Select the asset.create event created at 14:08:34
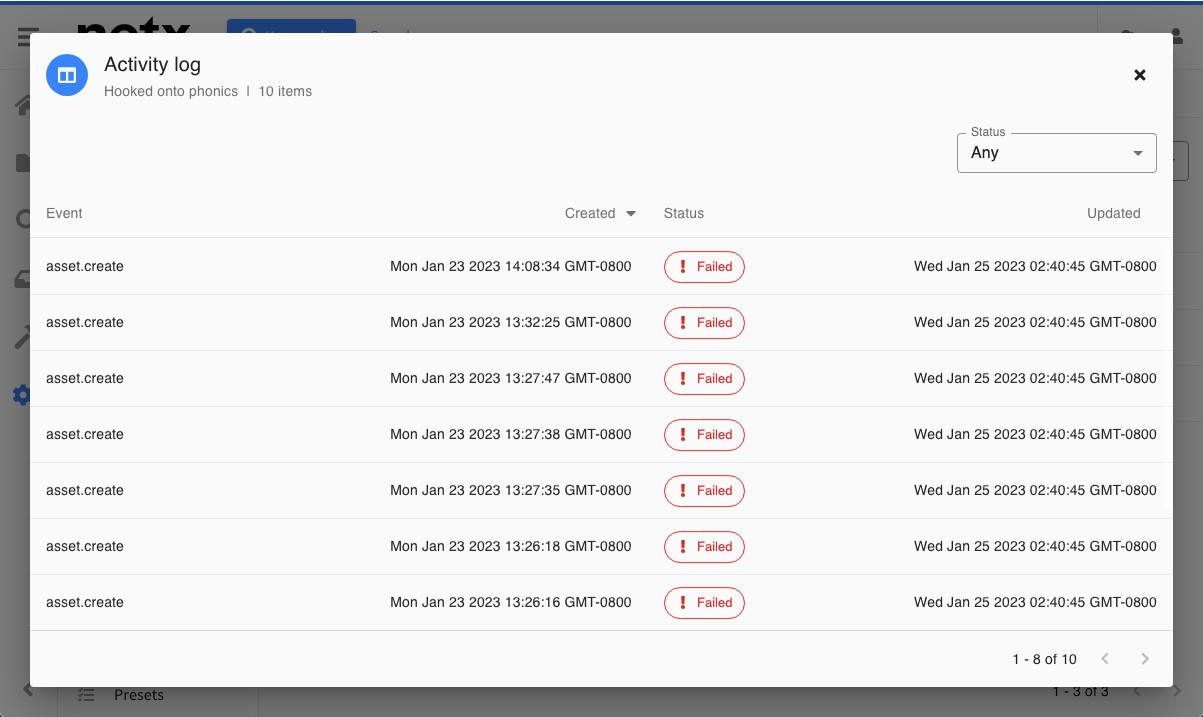 85,267
